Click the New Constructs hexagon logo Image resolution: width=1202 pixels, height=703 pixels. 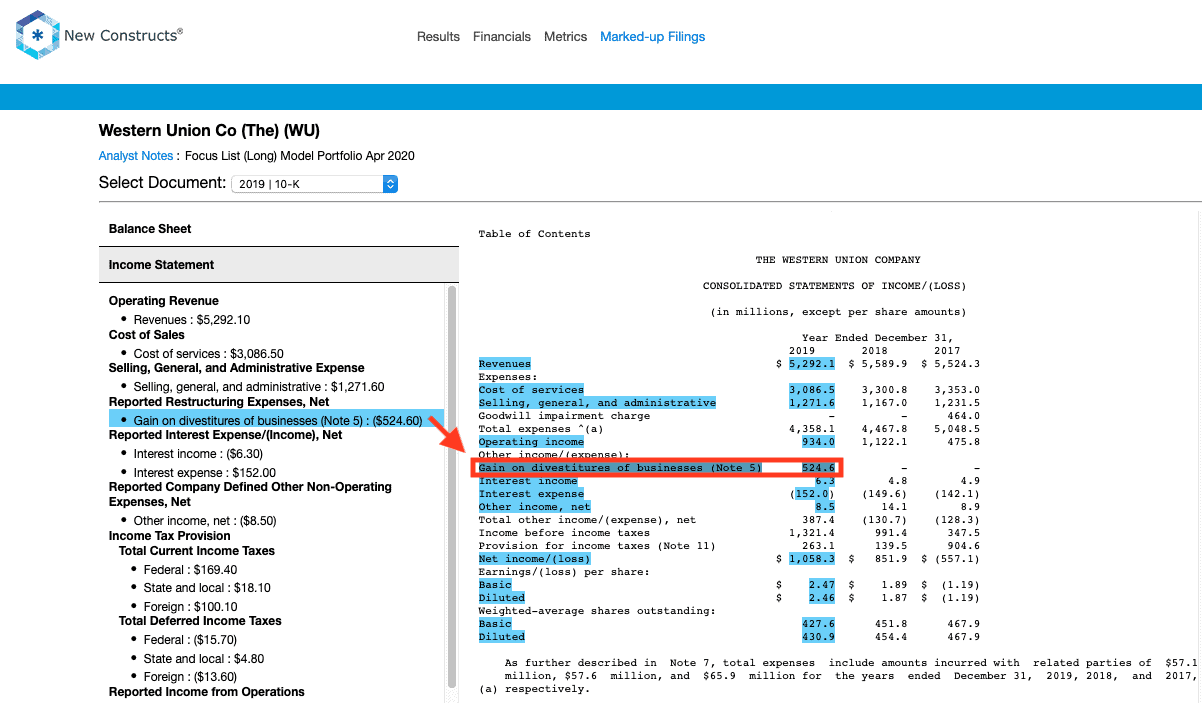coord(36,35)
